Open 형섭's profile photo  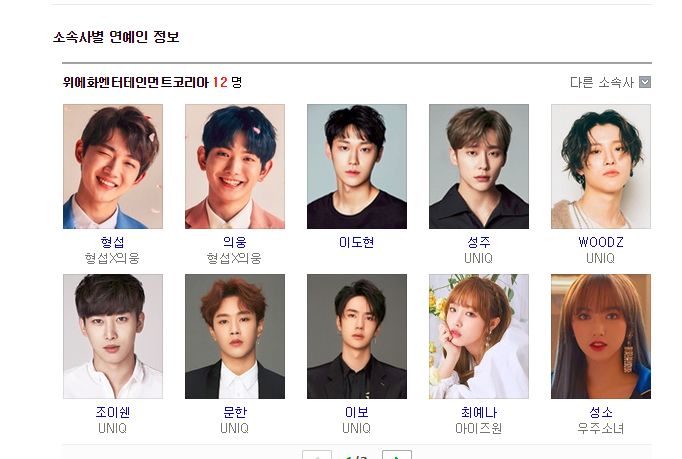[x=113, y=166]
